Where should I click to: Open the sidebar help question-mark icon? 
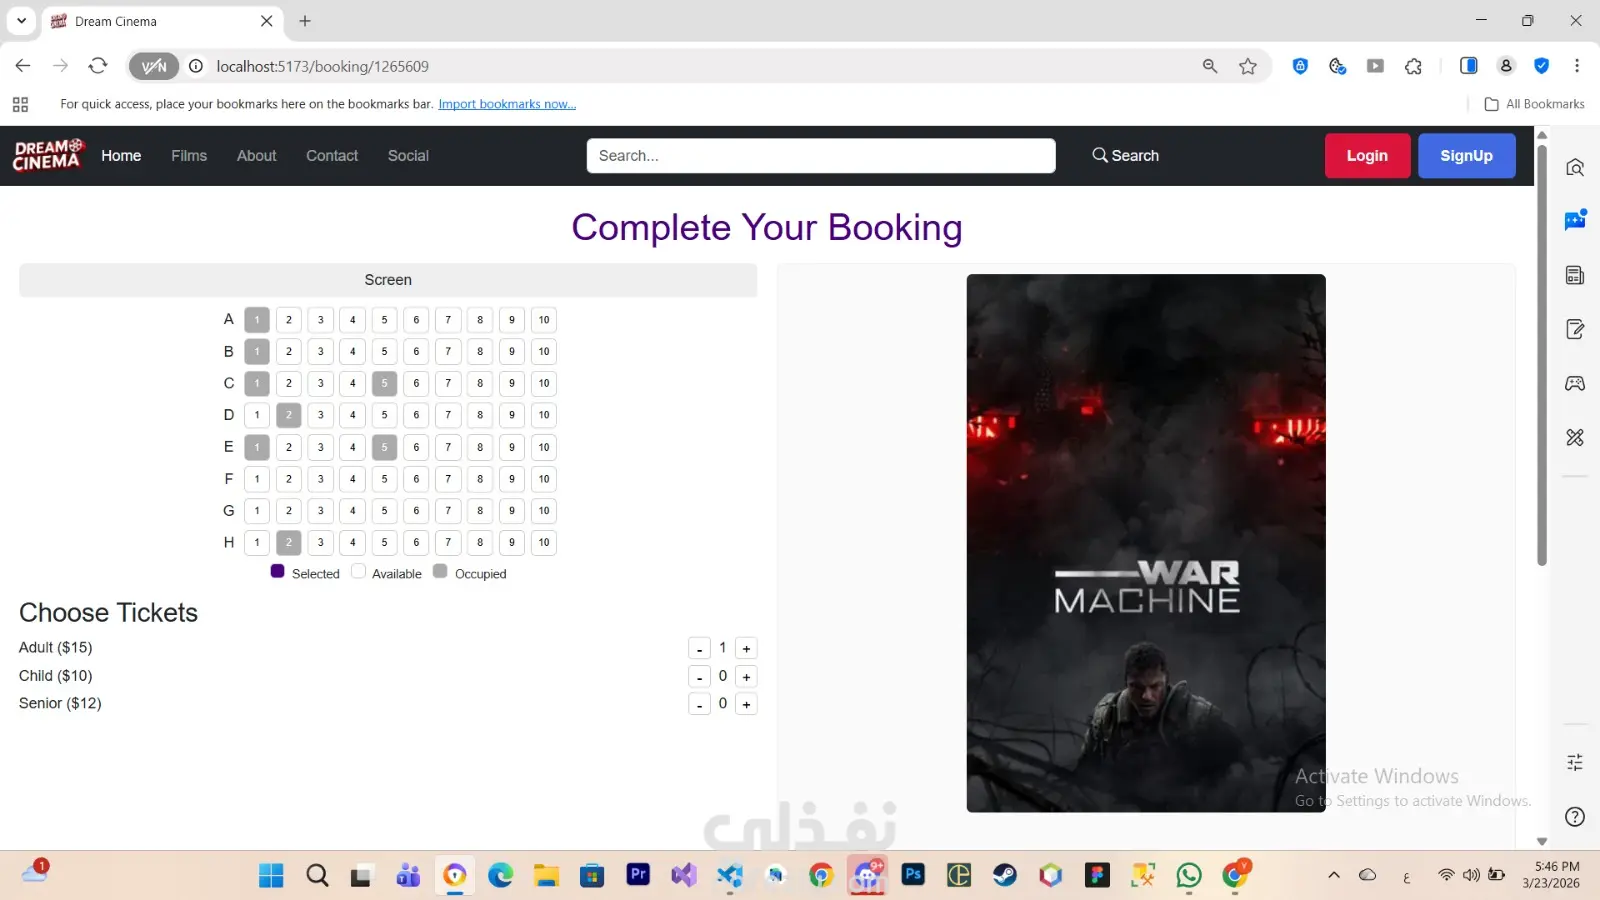1575,817
